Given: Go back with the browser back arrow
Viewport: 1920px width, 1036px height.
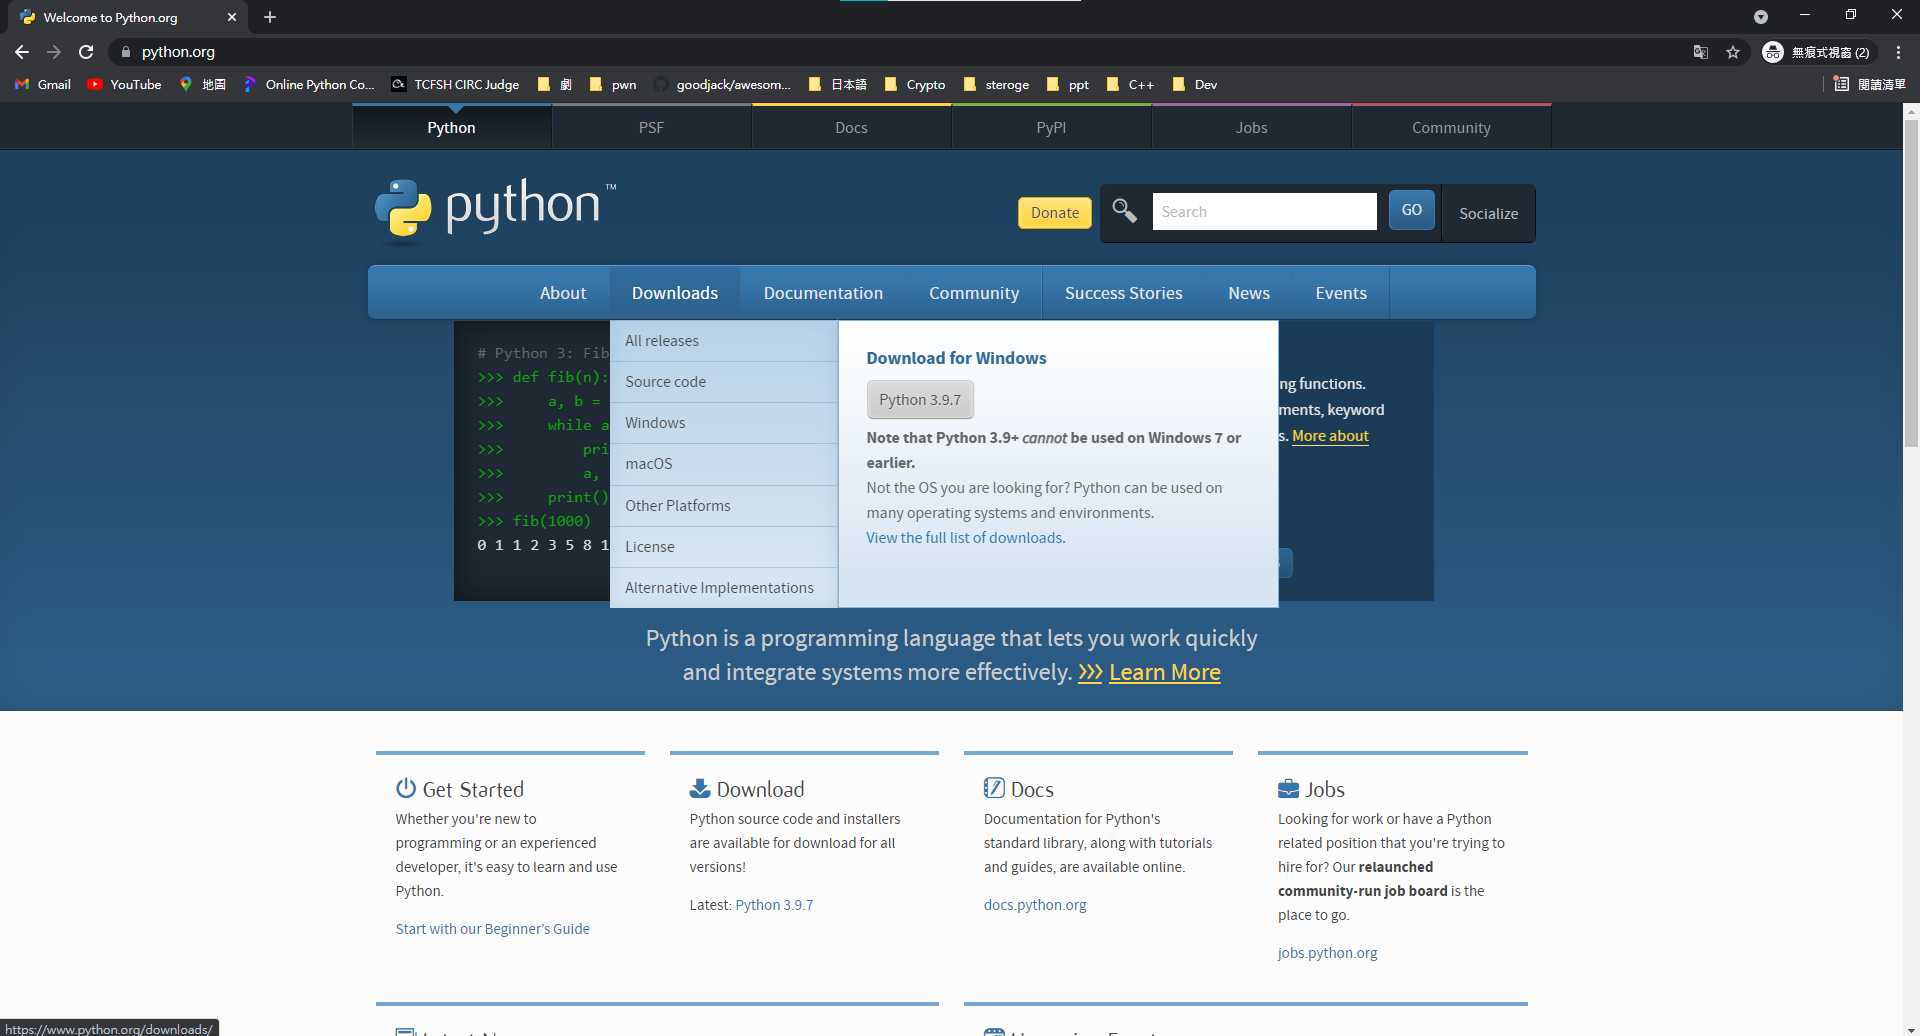Looking at the screenshot, I should 22,52.
